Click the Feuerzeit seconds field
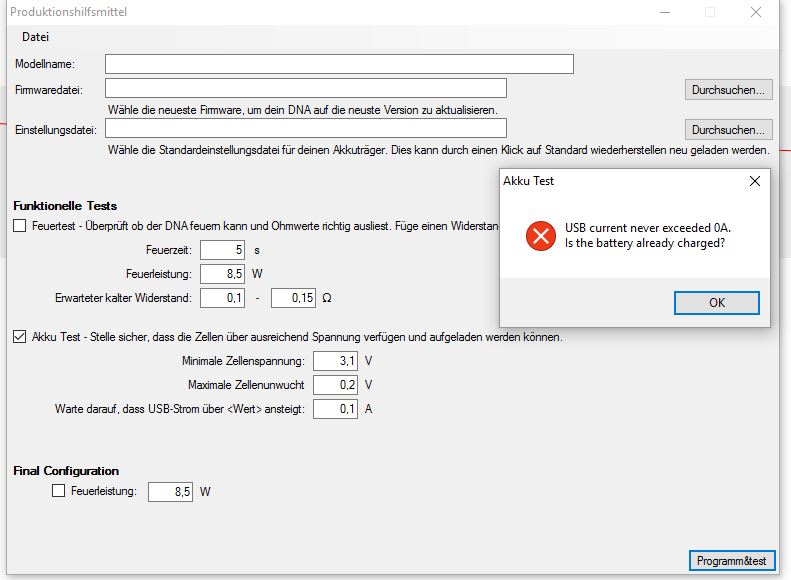Viewport: 791px width, 580px height. point(223,250)
